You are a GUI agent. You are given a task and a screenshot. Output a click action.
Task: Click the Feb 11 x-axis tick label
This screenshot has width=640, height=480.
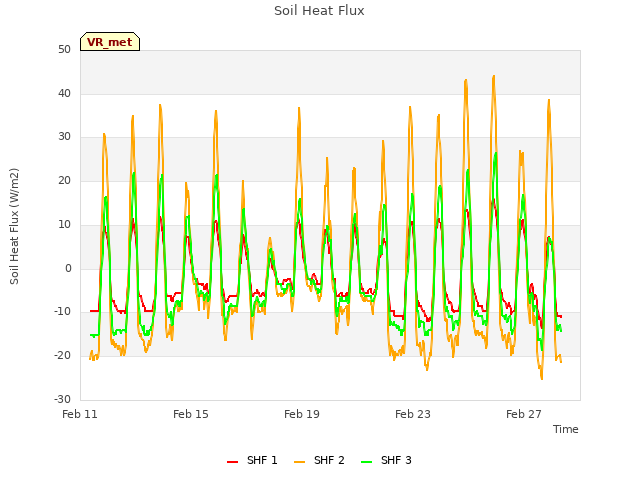tap(80, 414)
